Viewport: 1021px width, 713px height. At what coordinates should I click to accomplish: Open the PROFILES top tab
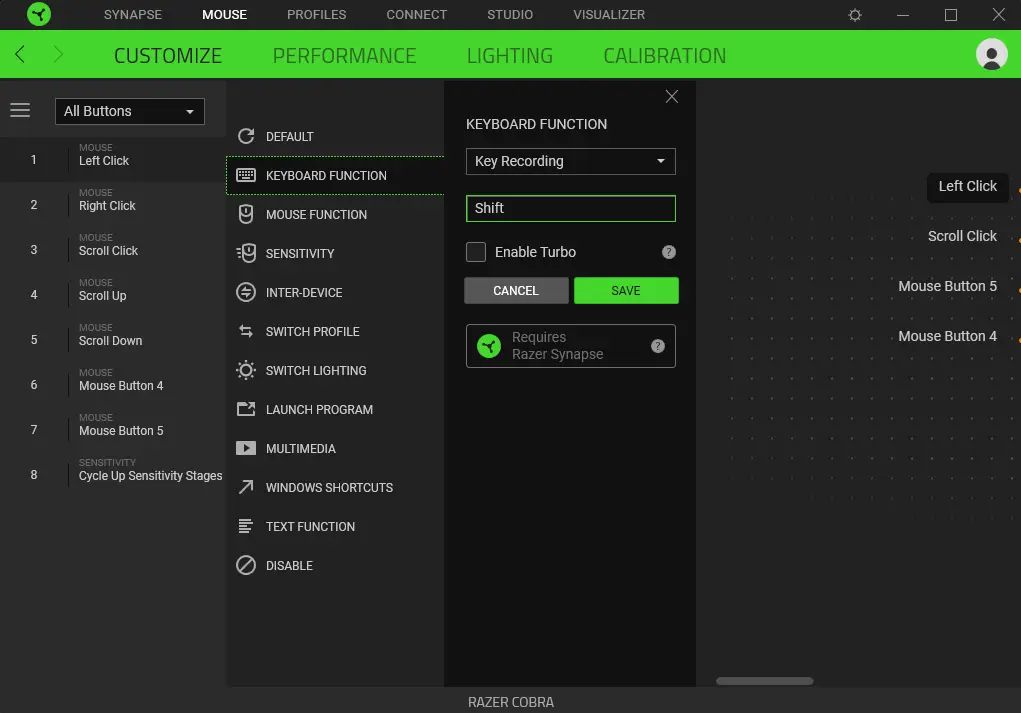point(316,14)
